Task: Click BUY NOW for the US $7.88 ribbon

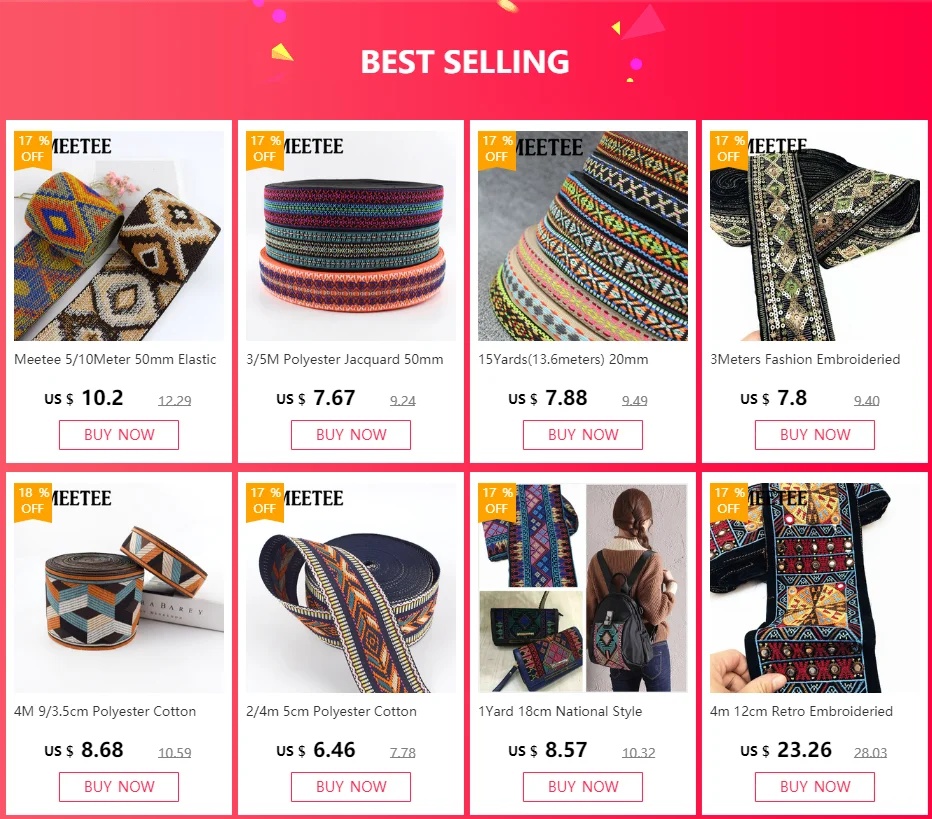Action: pyautogui.click(x=583, y=434)
